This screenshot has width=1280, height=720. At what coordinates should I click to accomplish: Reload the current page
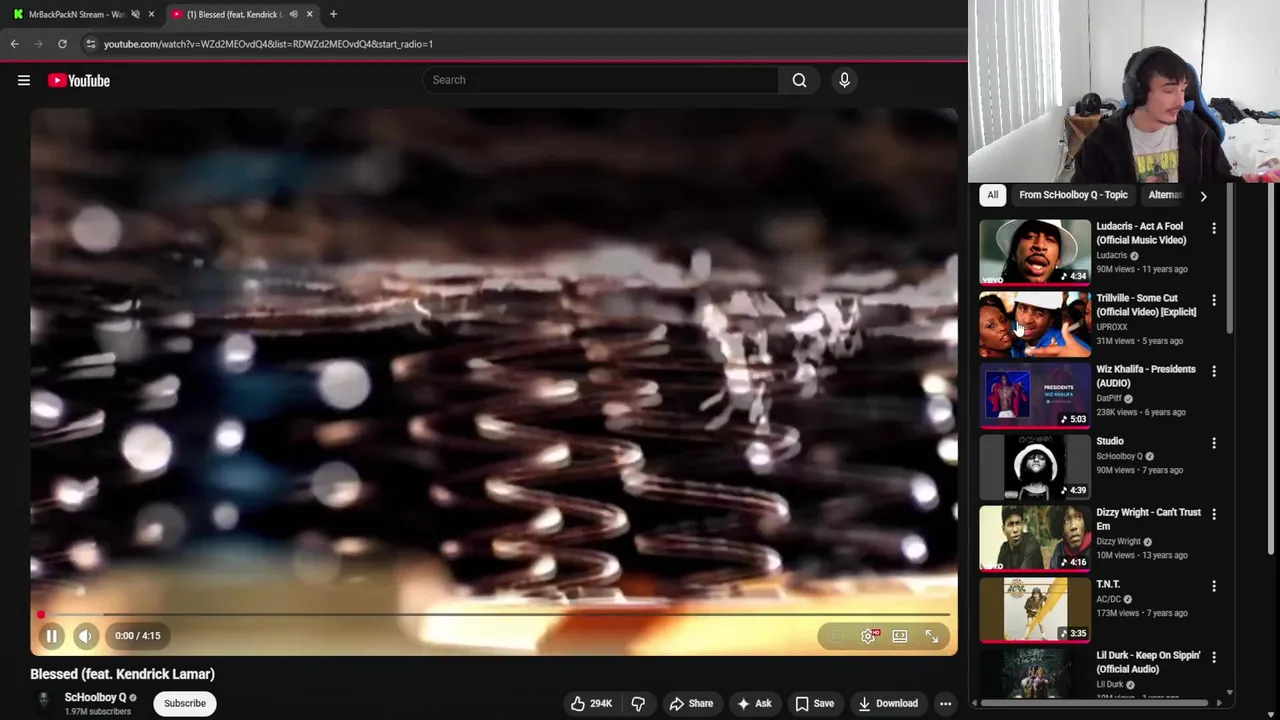click(62, 44)
